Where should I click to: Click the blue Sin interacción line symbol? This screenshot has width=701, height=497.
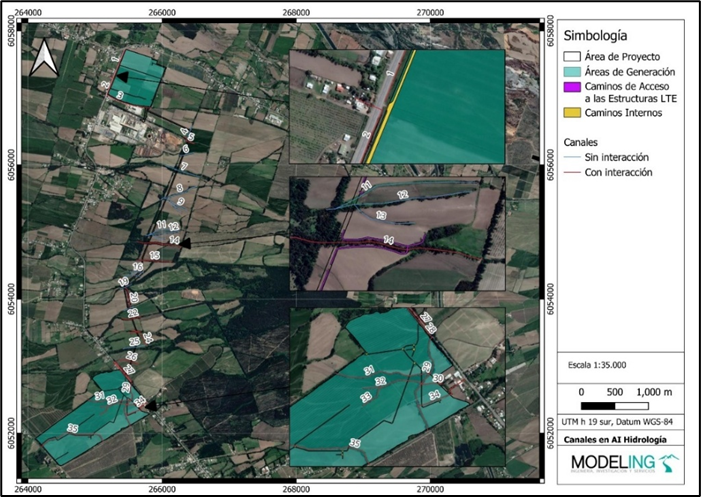click(x=573, y=157)
